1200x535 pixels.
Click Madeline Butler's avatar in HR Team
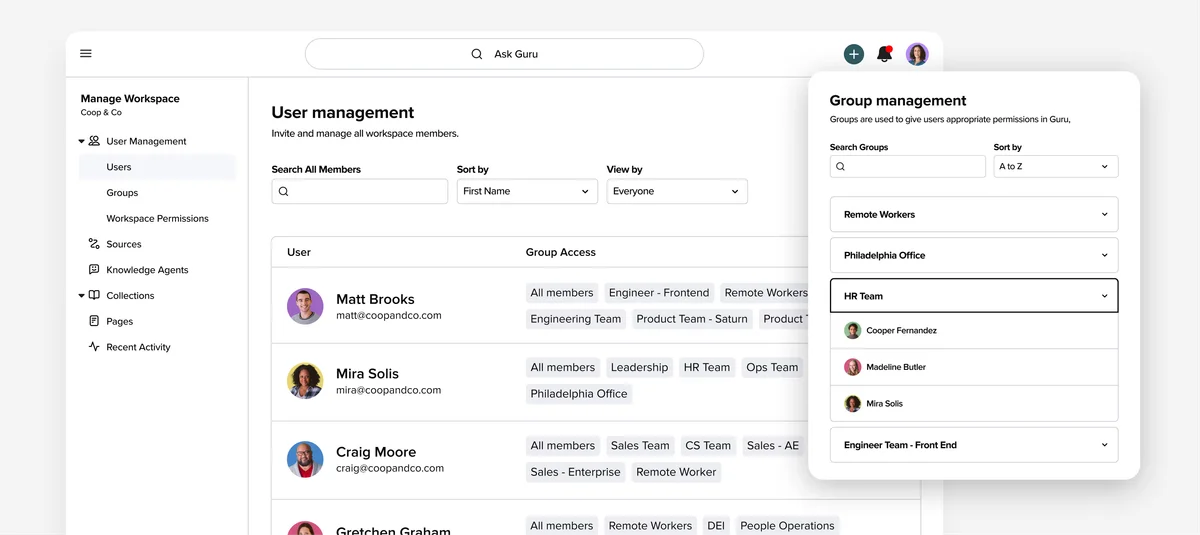pos(853,367)
